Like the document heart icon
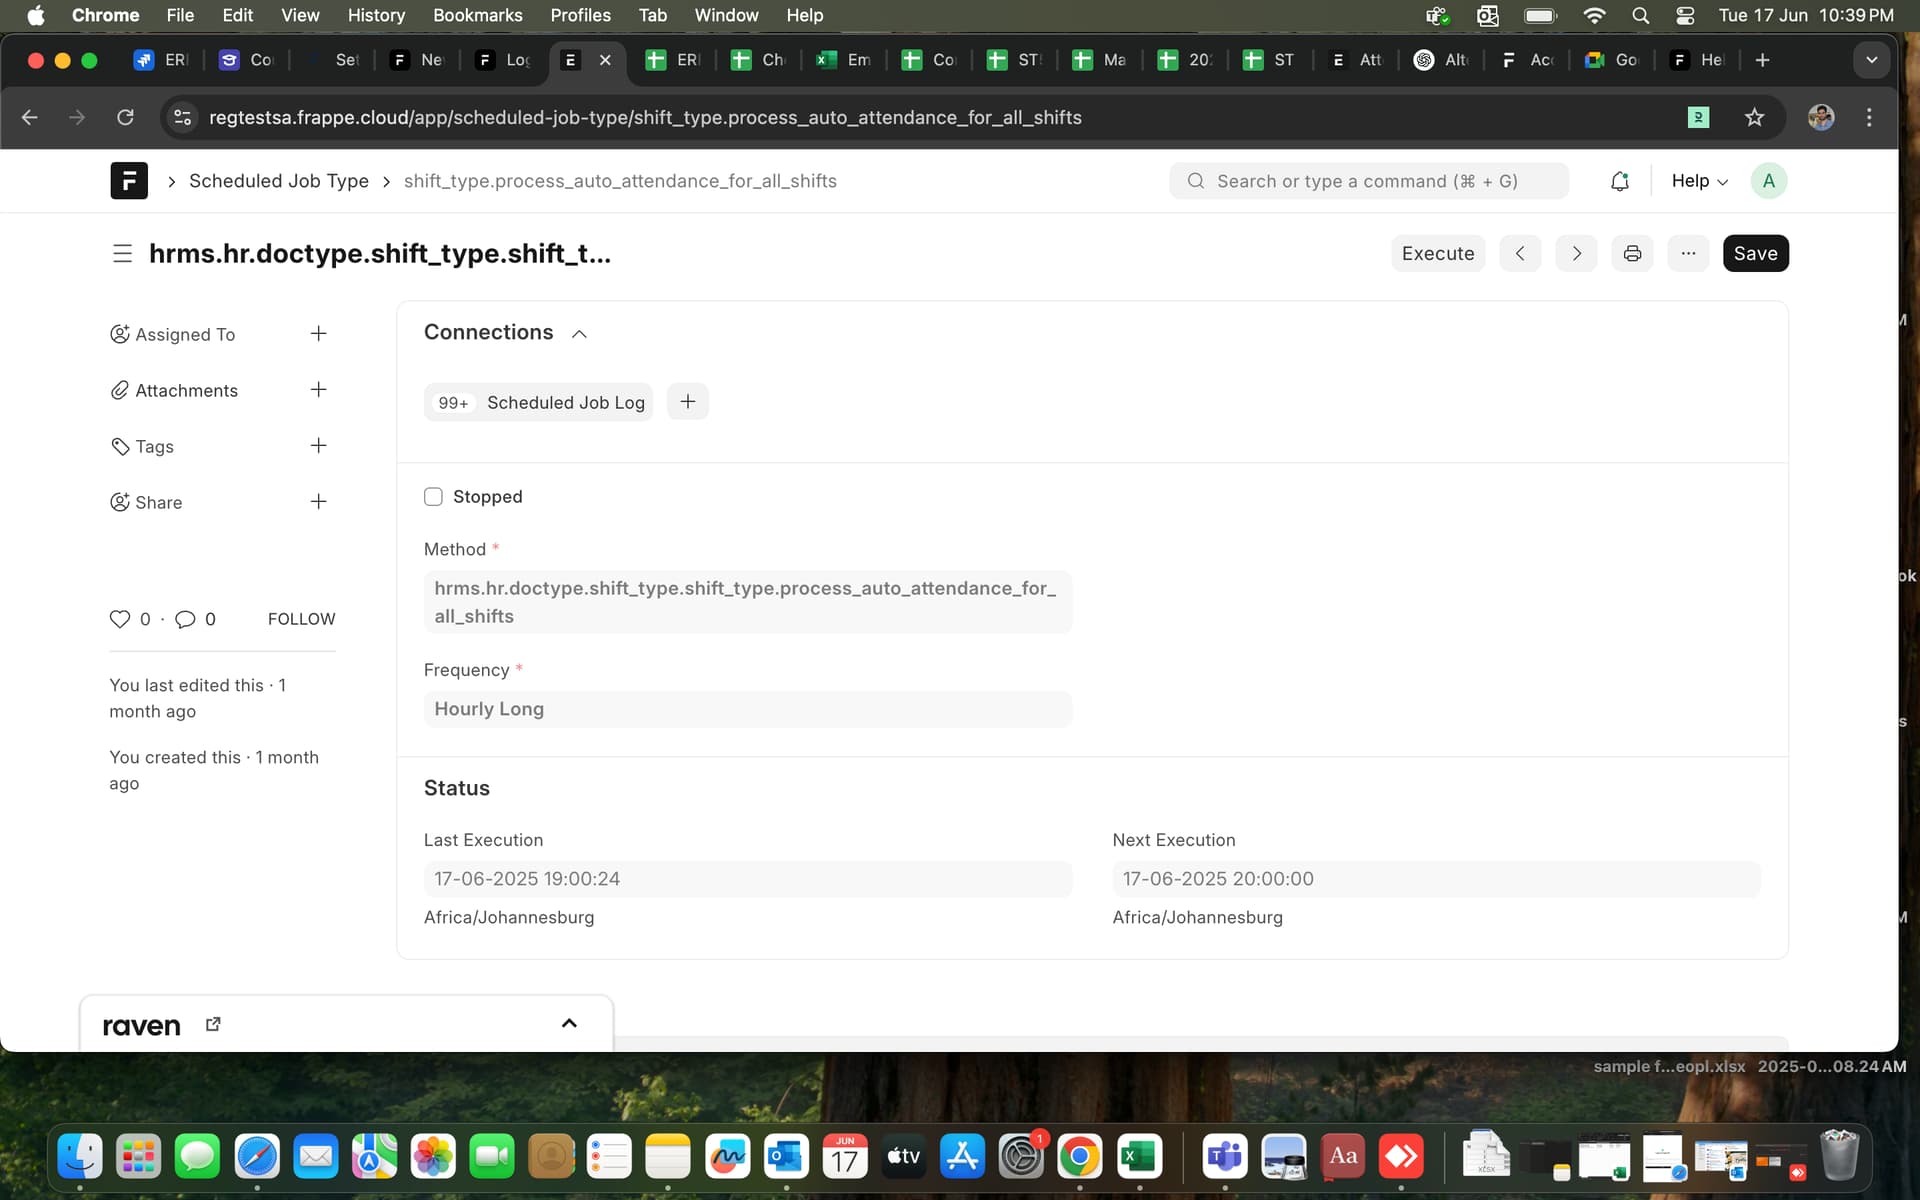1920x1200 pixels. 120,619
